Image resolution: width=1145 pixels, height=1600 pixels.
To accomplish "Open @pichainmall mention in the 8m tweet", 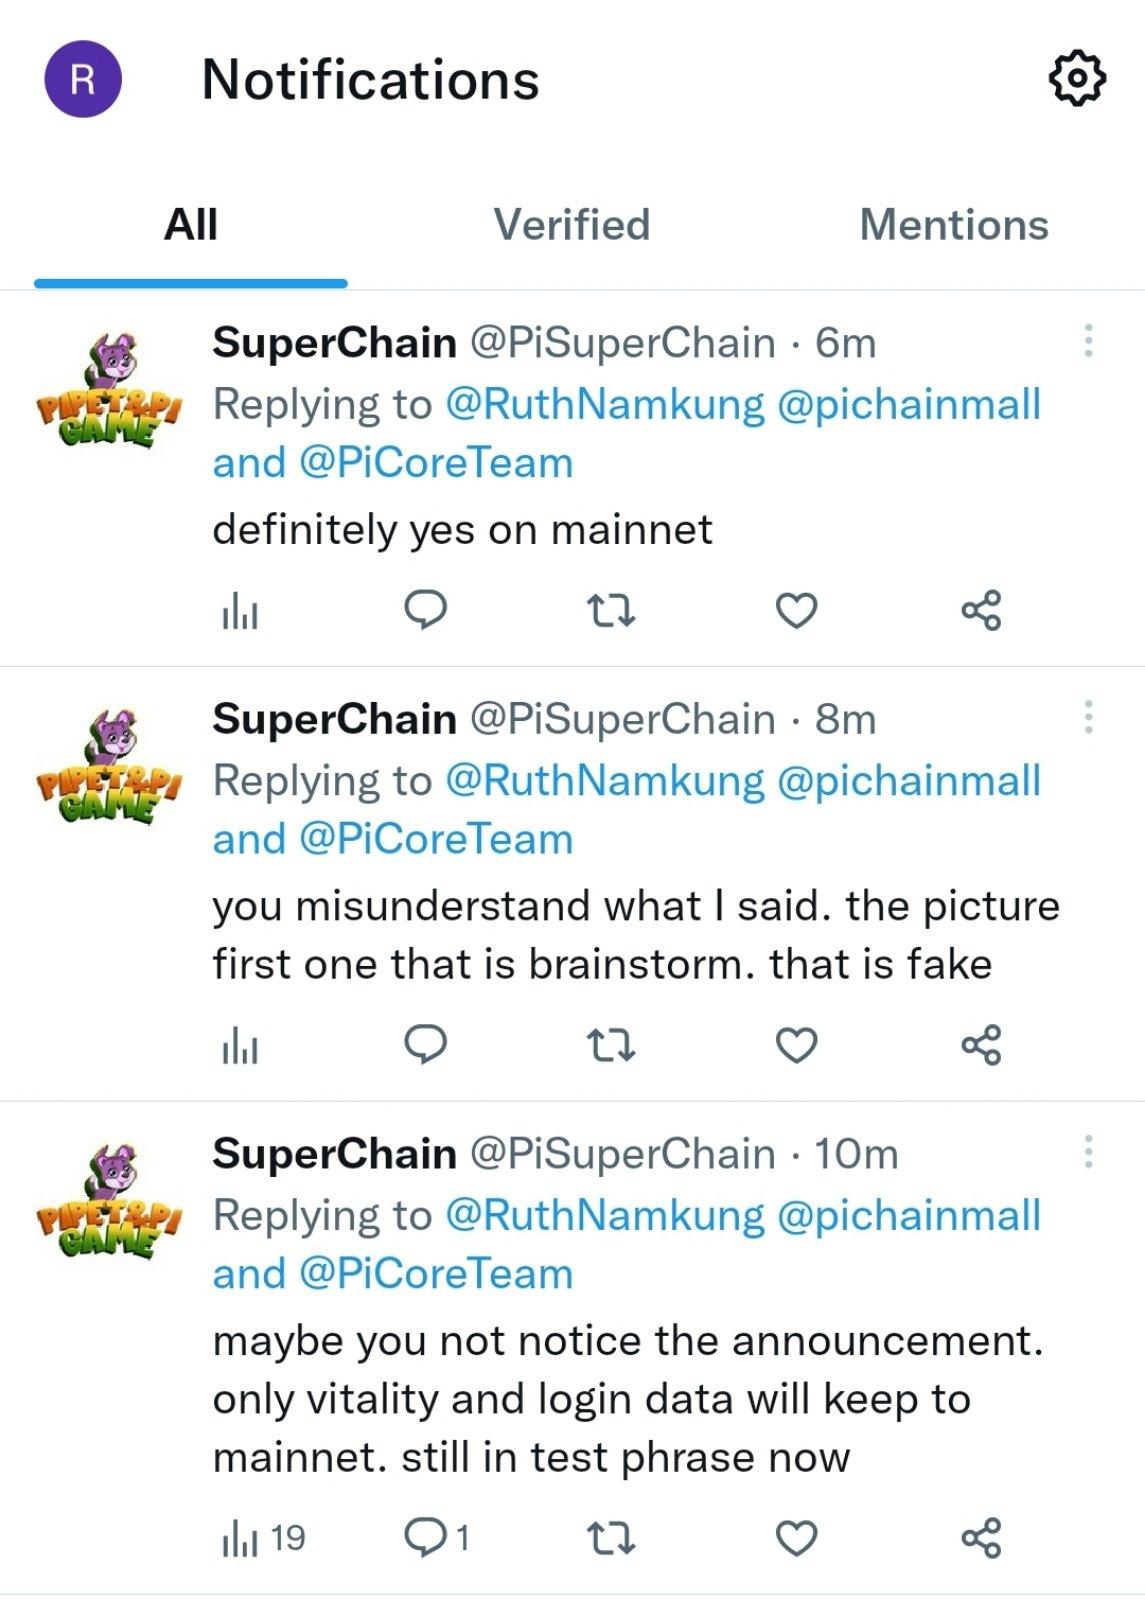I will 908,781.
